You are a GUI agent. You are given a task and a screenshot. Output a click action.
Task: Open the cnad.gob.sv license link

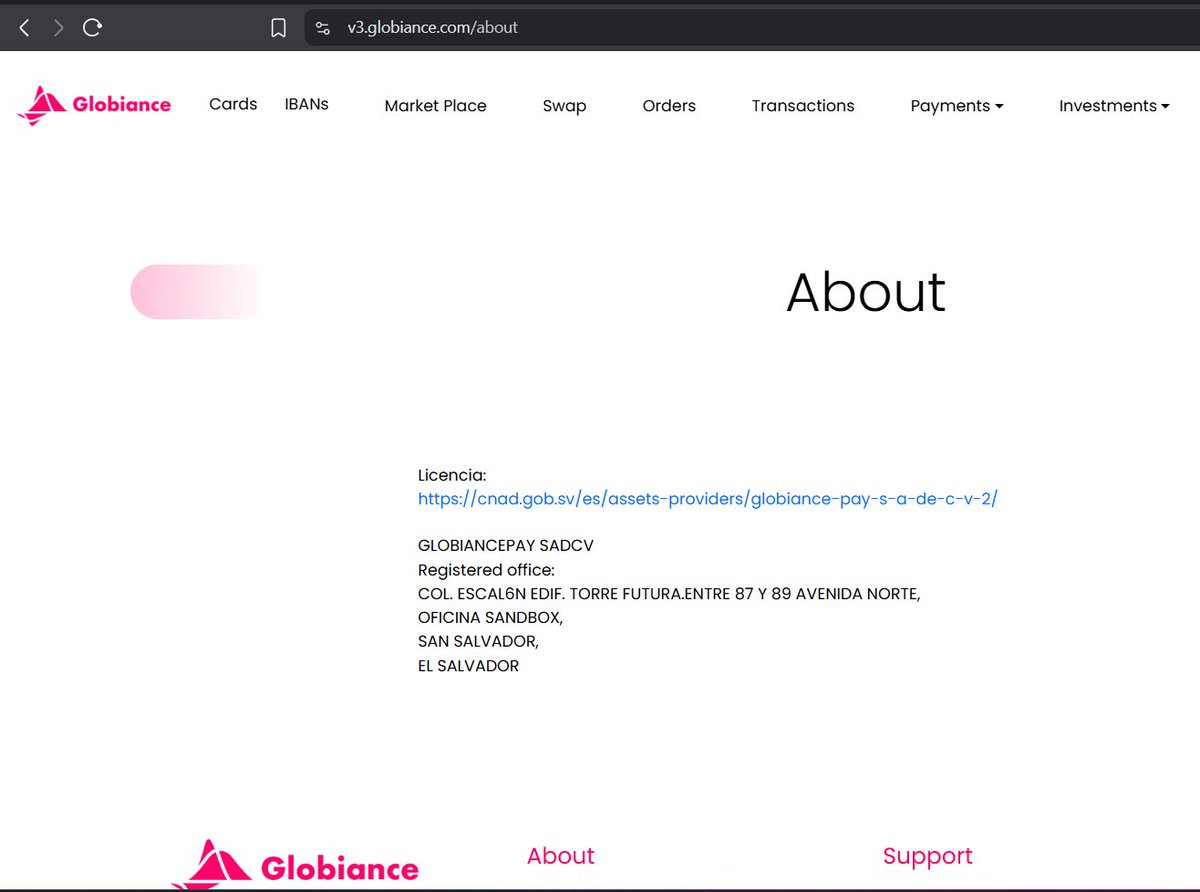pos(708,499)
